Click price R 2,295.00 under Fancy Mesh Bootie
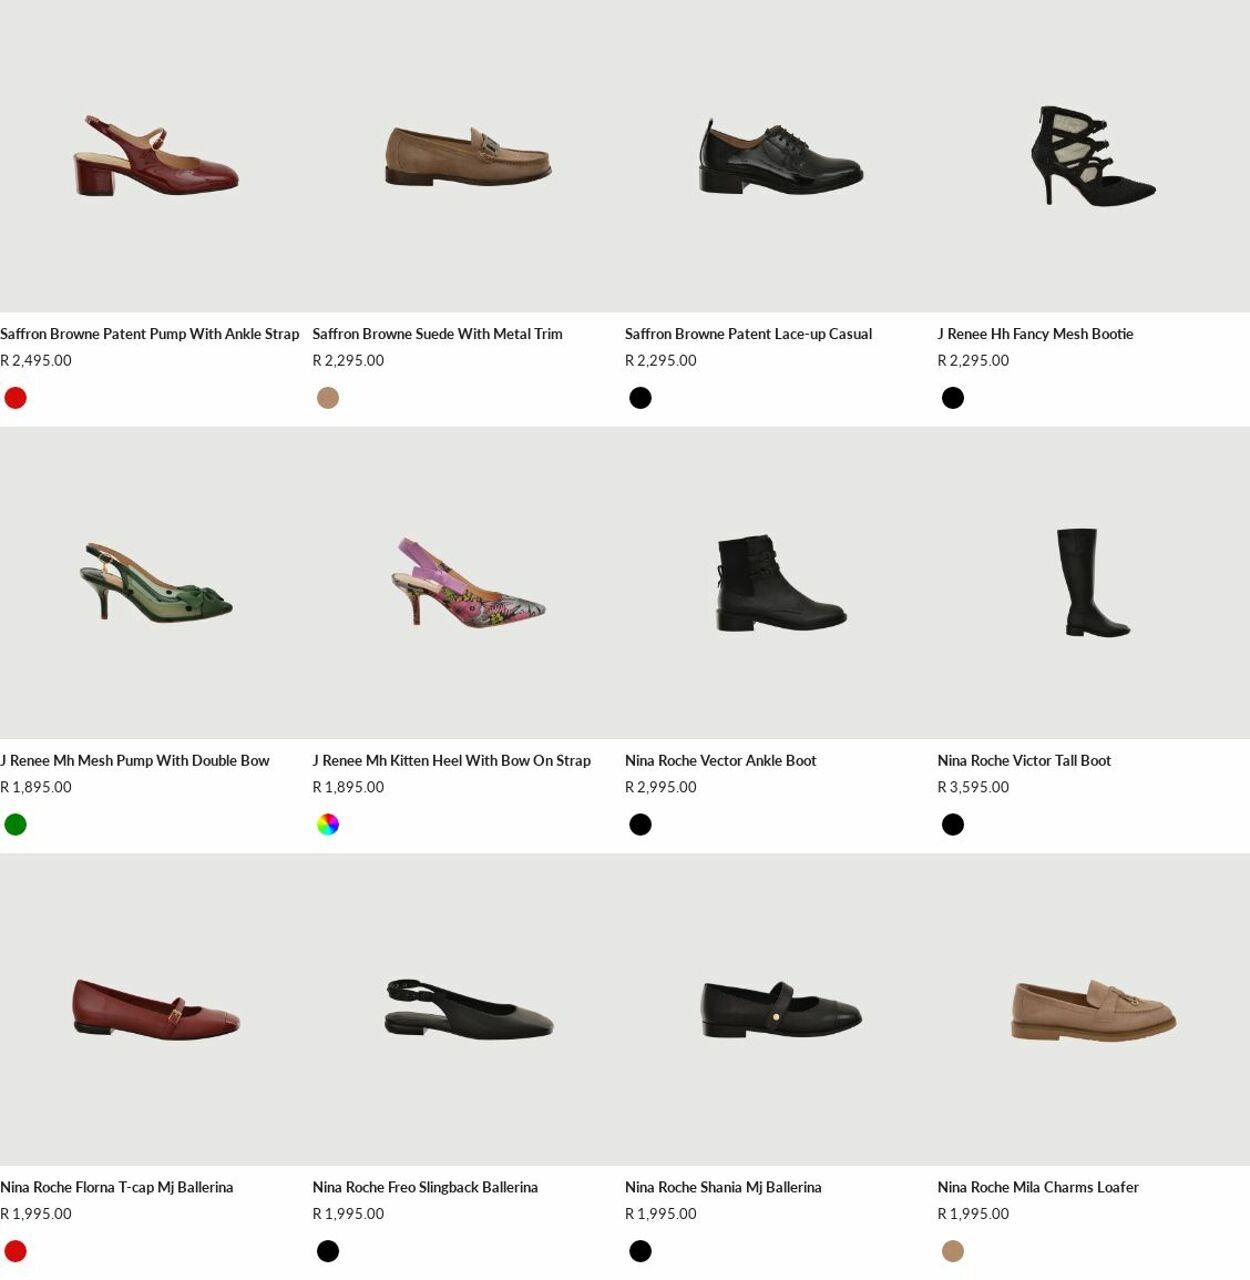Image resolution: width=1250 pixels, height=1280 pixels. pyautogui.click(x=973, y=361)
